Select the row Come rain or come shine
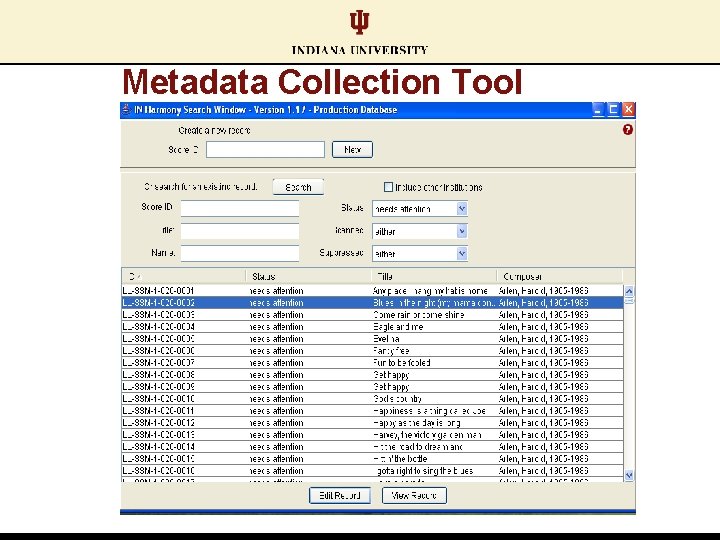 point(372,315)
